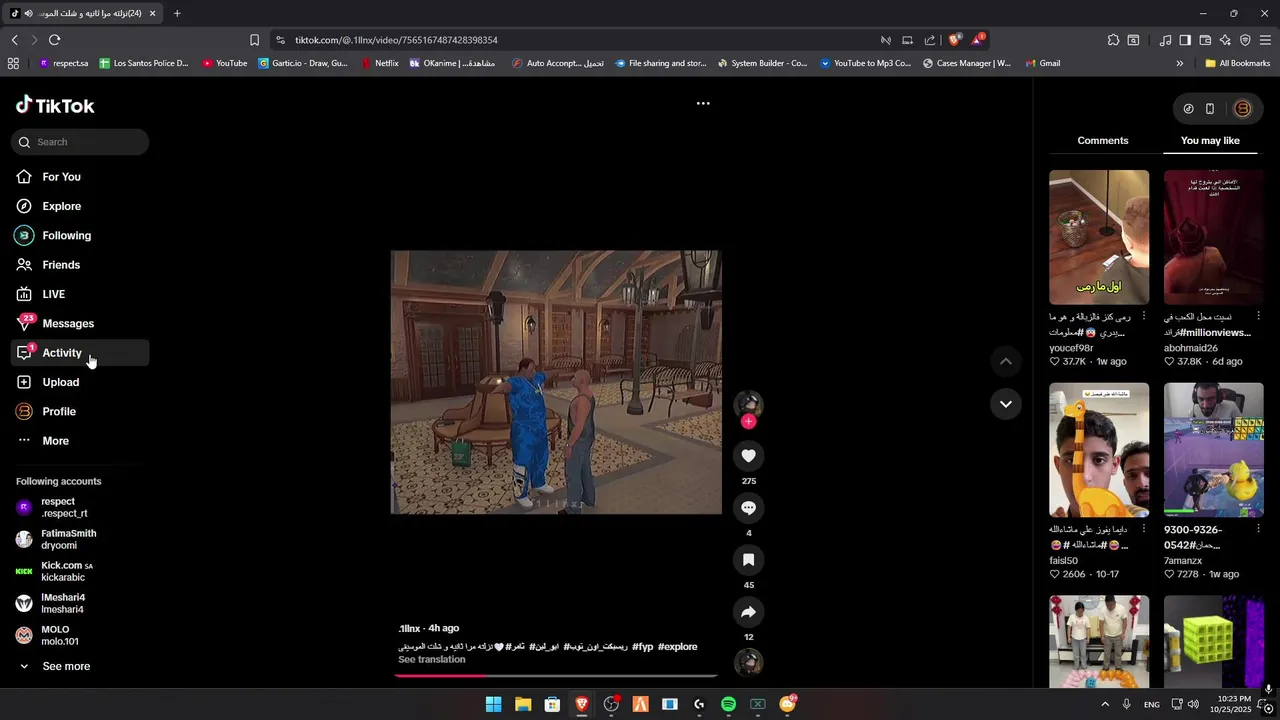Open browser main menu hamburger

[x=1265, y=40]
